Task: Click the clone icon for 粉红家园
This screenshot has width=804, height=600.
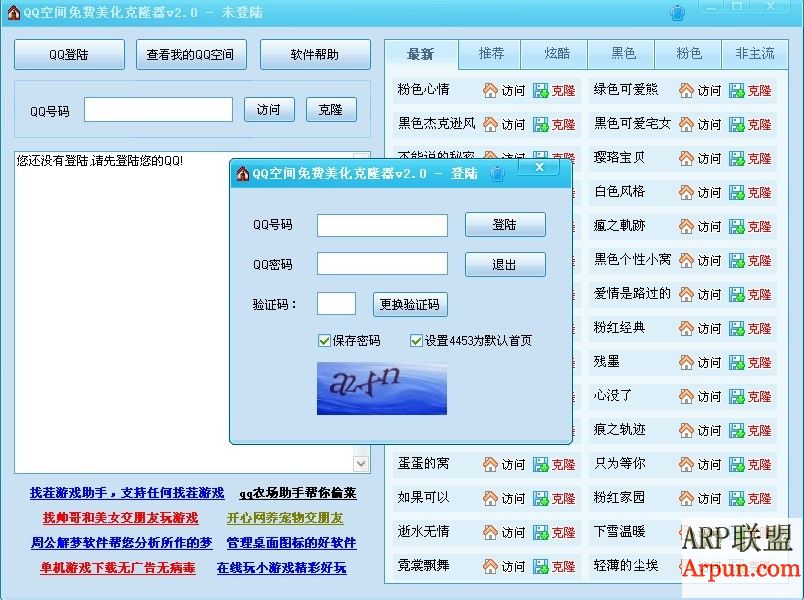Action: click(736, 498)
